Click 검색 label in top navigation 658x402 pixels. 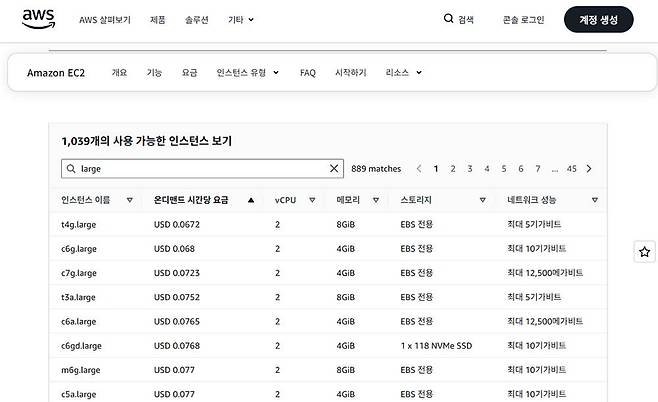click(x=466, y=20)
